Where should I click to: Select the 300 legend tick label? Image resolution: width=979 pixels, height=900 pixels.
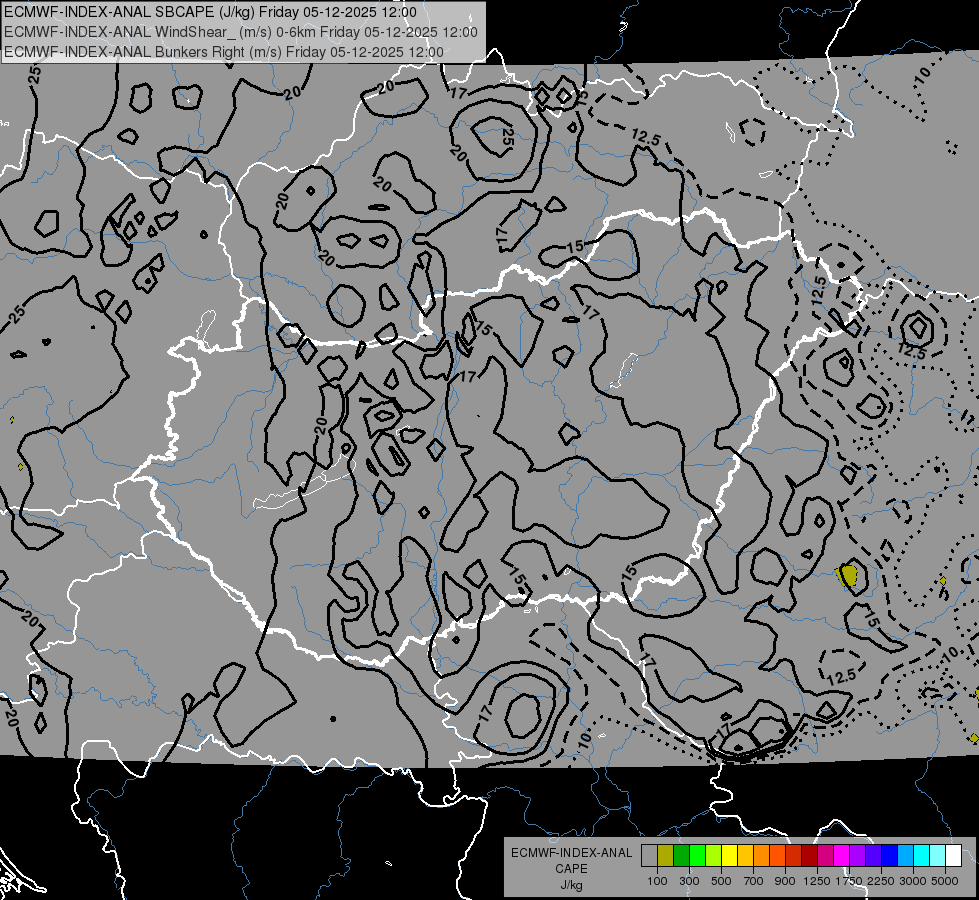pyautogui.click(x=689, y=881)
